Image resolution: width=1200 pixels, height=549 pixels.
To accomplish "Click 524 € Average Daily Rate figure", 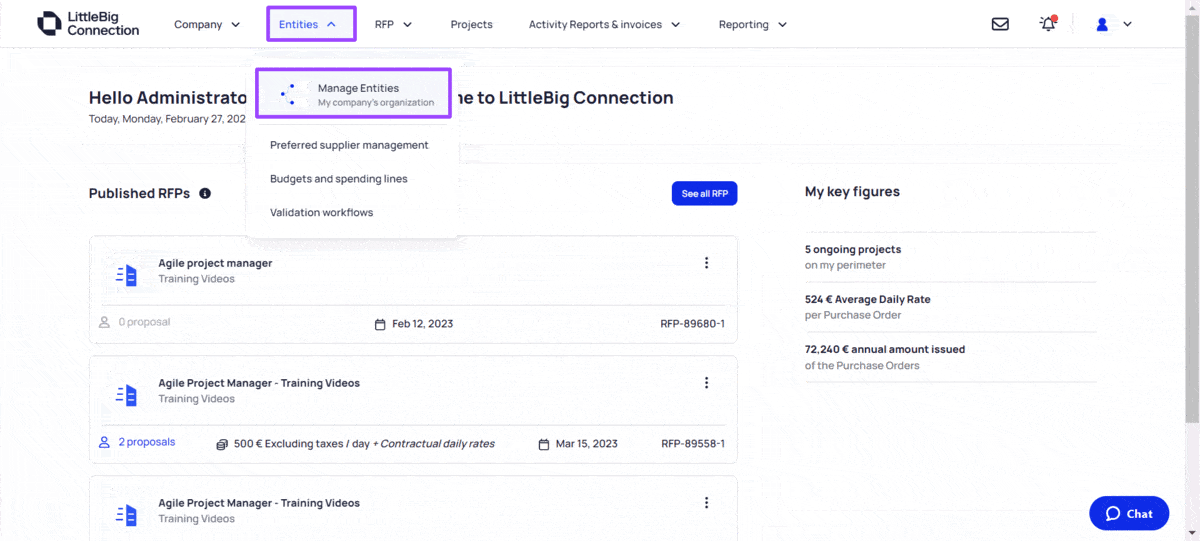I will tap(868, 299).
